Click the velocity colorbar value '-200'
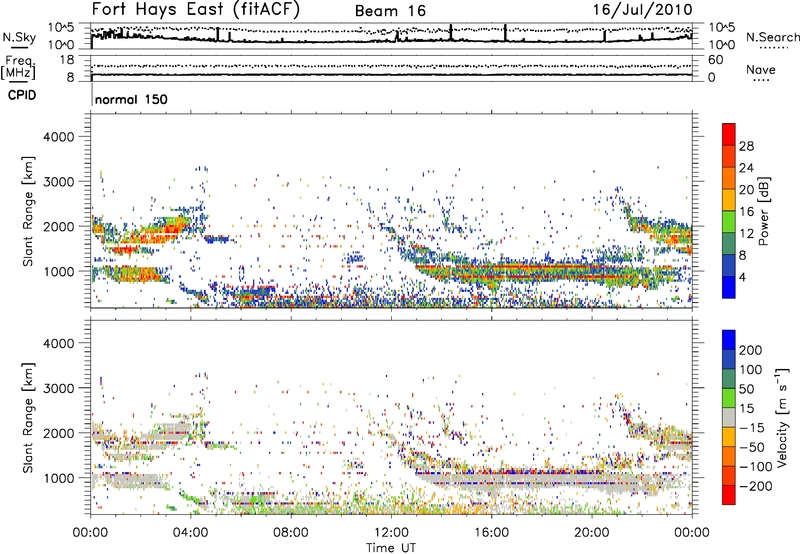 (x=756, y=486)
